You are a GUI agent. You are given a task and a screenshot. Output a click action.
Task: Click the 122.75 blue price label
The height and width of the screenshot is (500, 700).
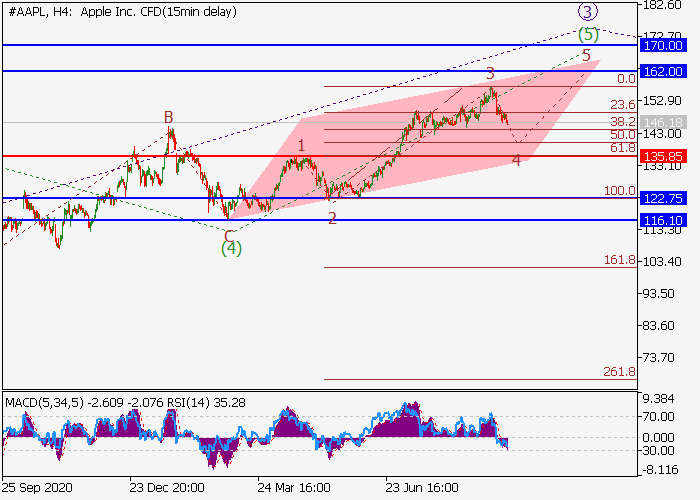pyautogui.click(x=662, y=198)
